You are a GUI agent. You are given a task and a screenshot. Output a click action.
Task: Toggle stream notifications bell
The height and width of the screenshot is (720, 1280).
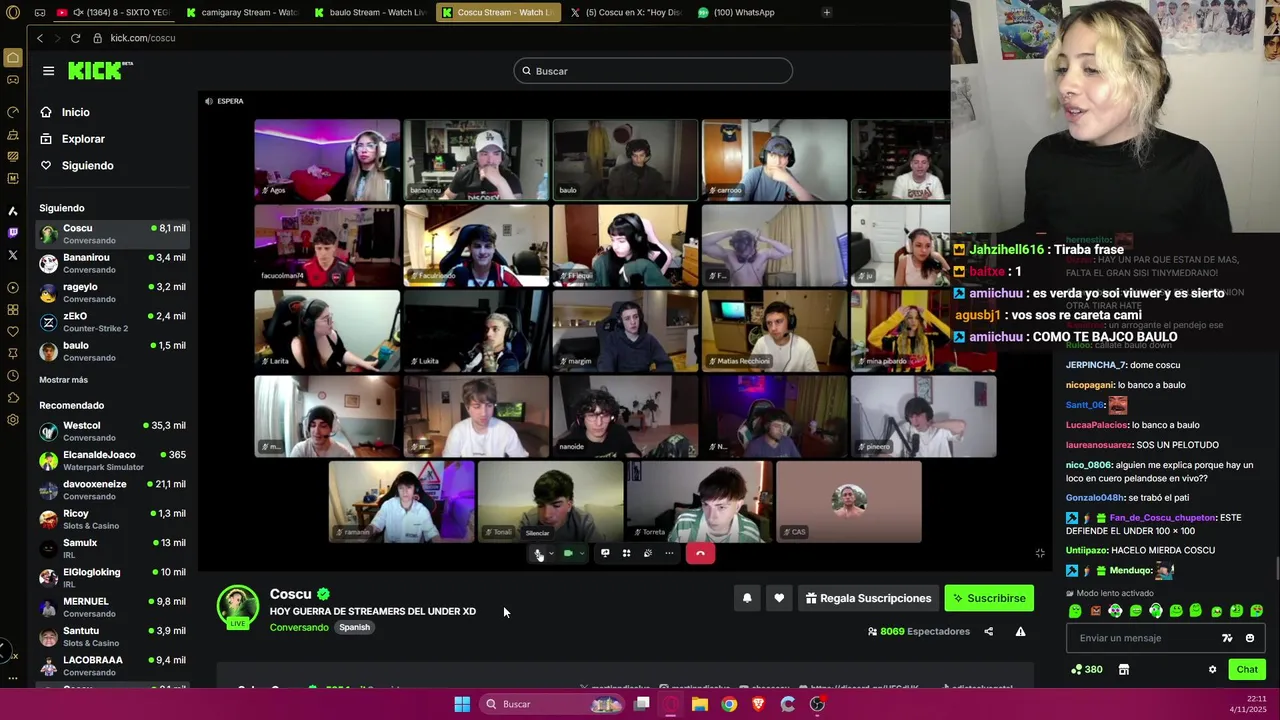pos(747,598)
